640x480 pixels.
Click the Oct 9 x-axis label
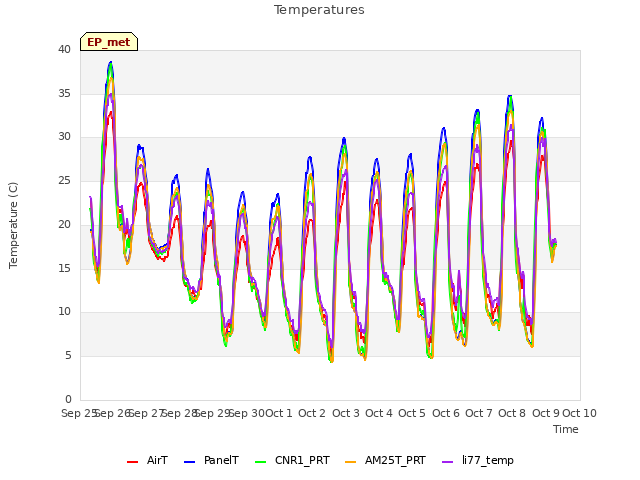[x=546, y=413]
